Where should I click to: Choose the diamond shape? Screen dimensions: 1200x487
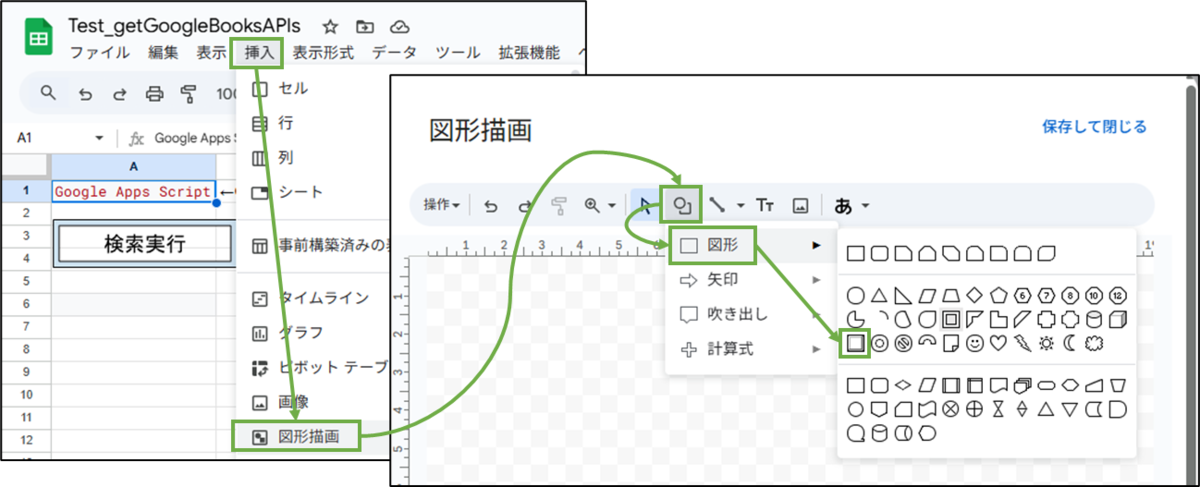(x=974, y=295)
